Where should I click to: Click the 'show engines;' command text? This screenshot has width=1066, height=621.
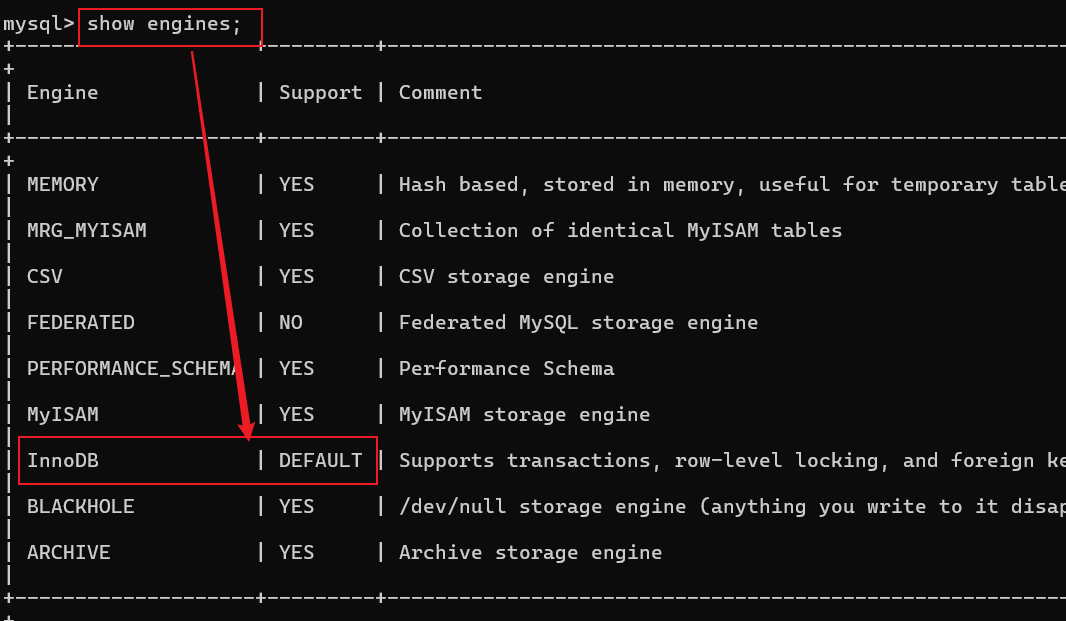(x=164, y=24)
